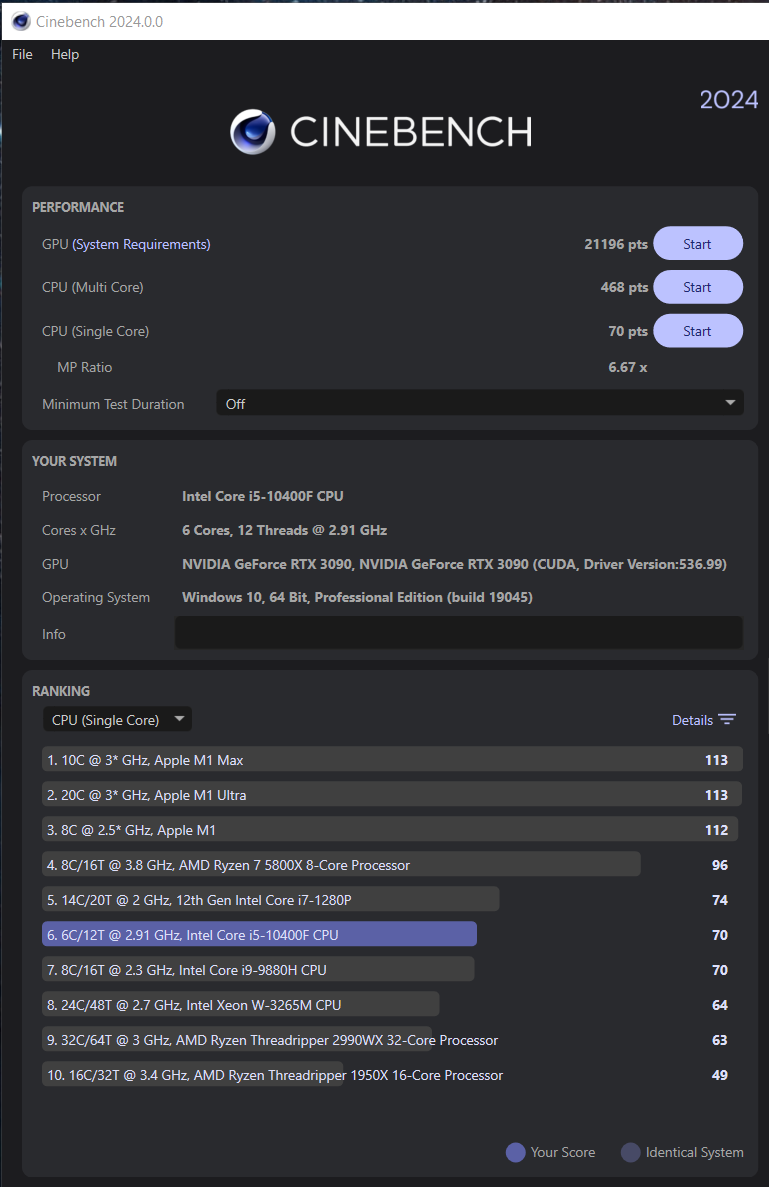
Task: Click the 70 pts single core score
Action: tap(627, 331)
